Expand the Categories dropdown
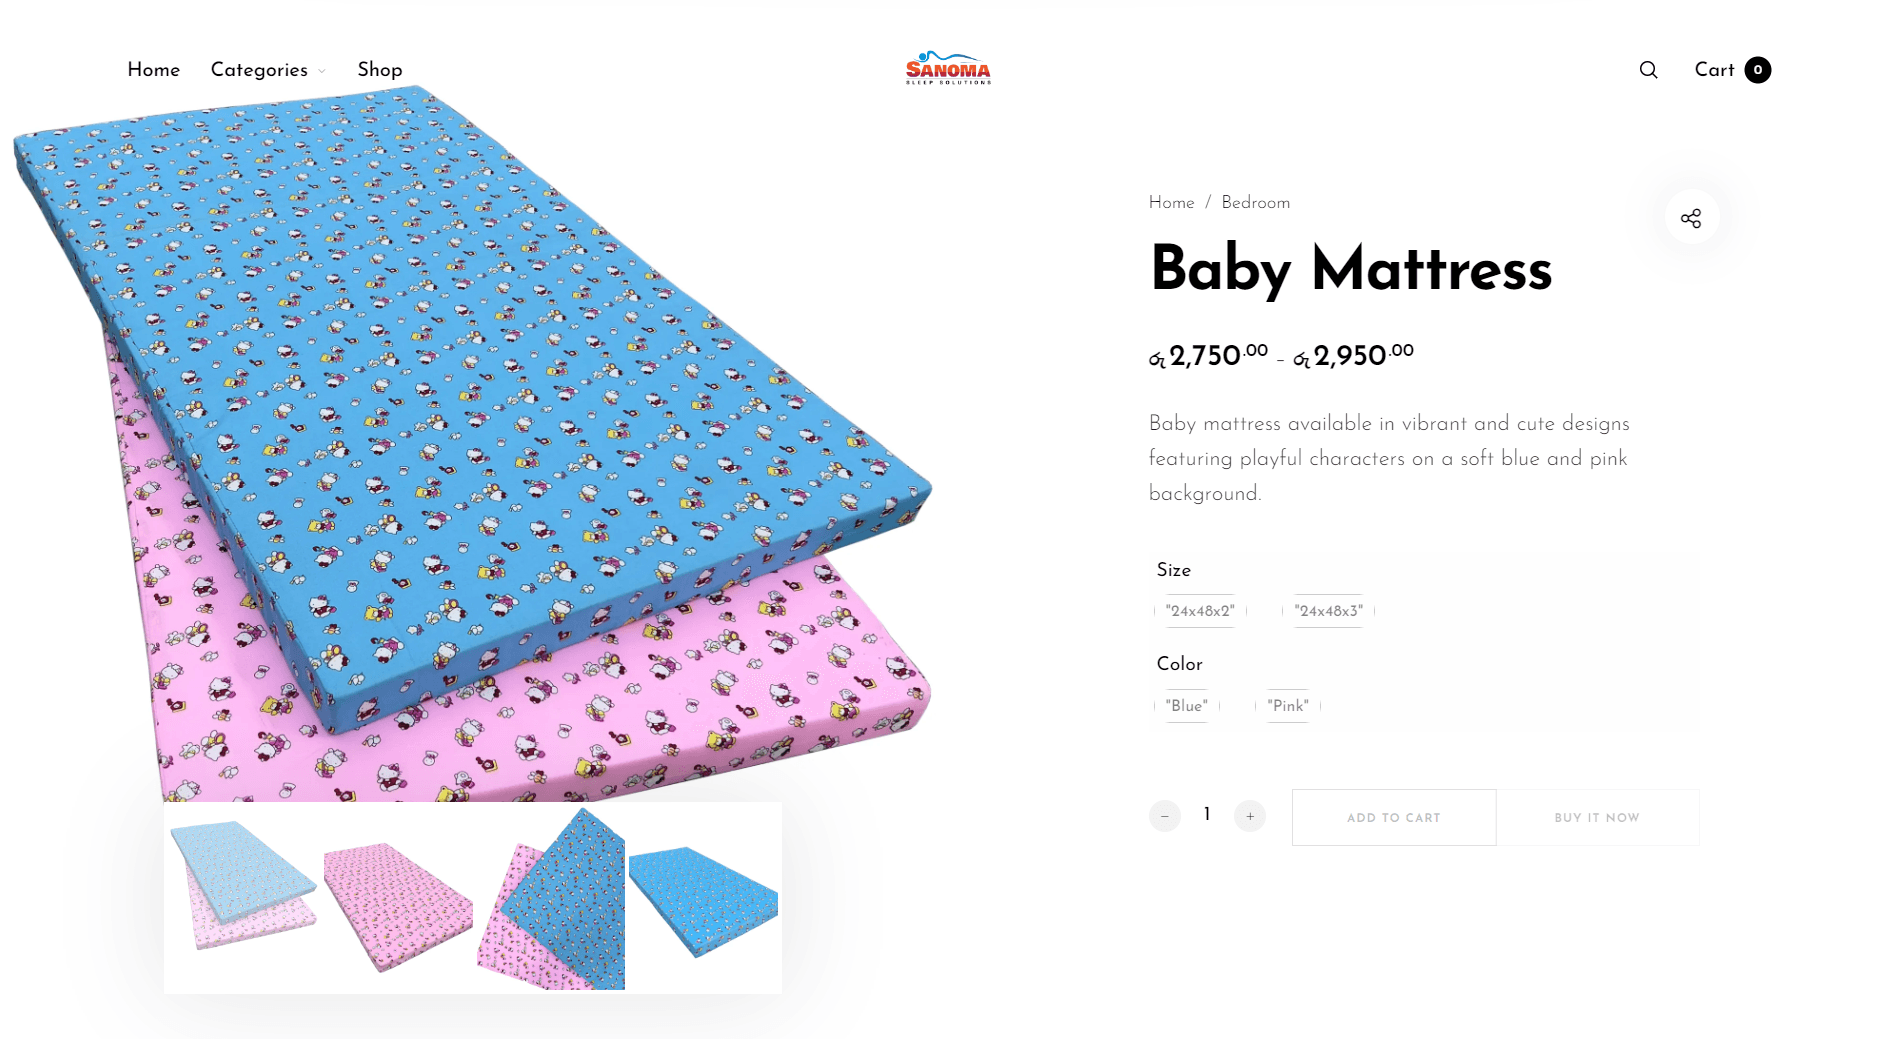Viewport: 1887px width, 1039px height. (266, 70)
